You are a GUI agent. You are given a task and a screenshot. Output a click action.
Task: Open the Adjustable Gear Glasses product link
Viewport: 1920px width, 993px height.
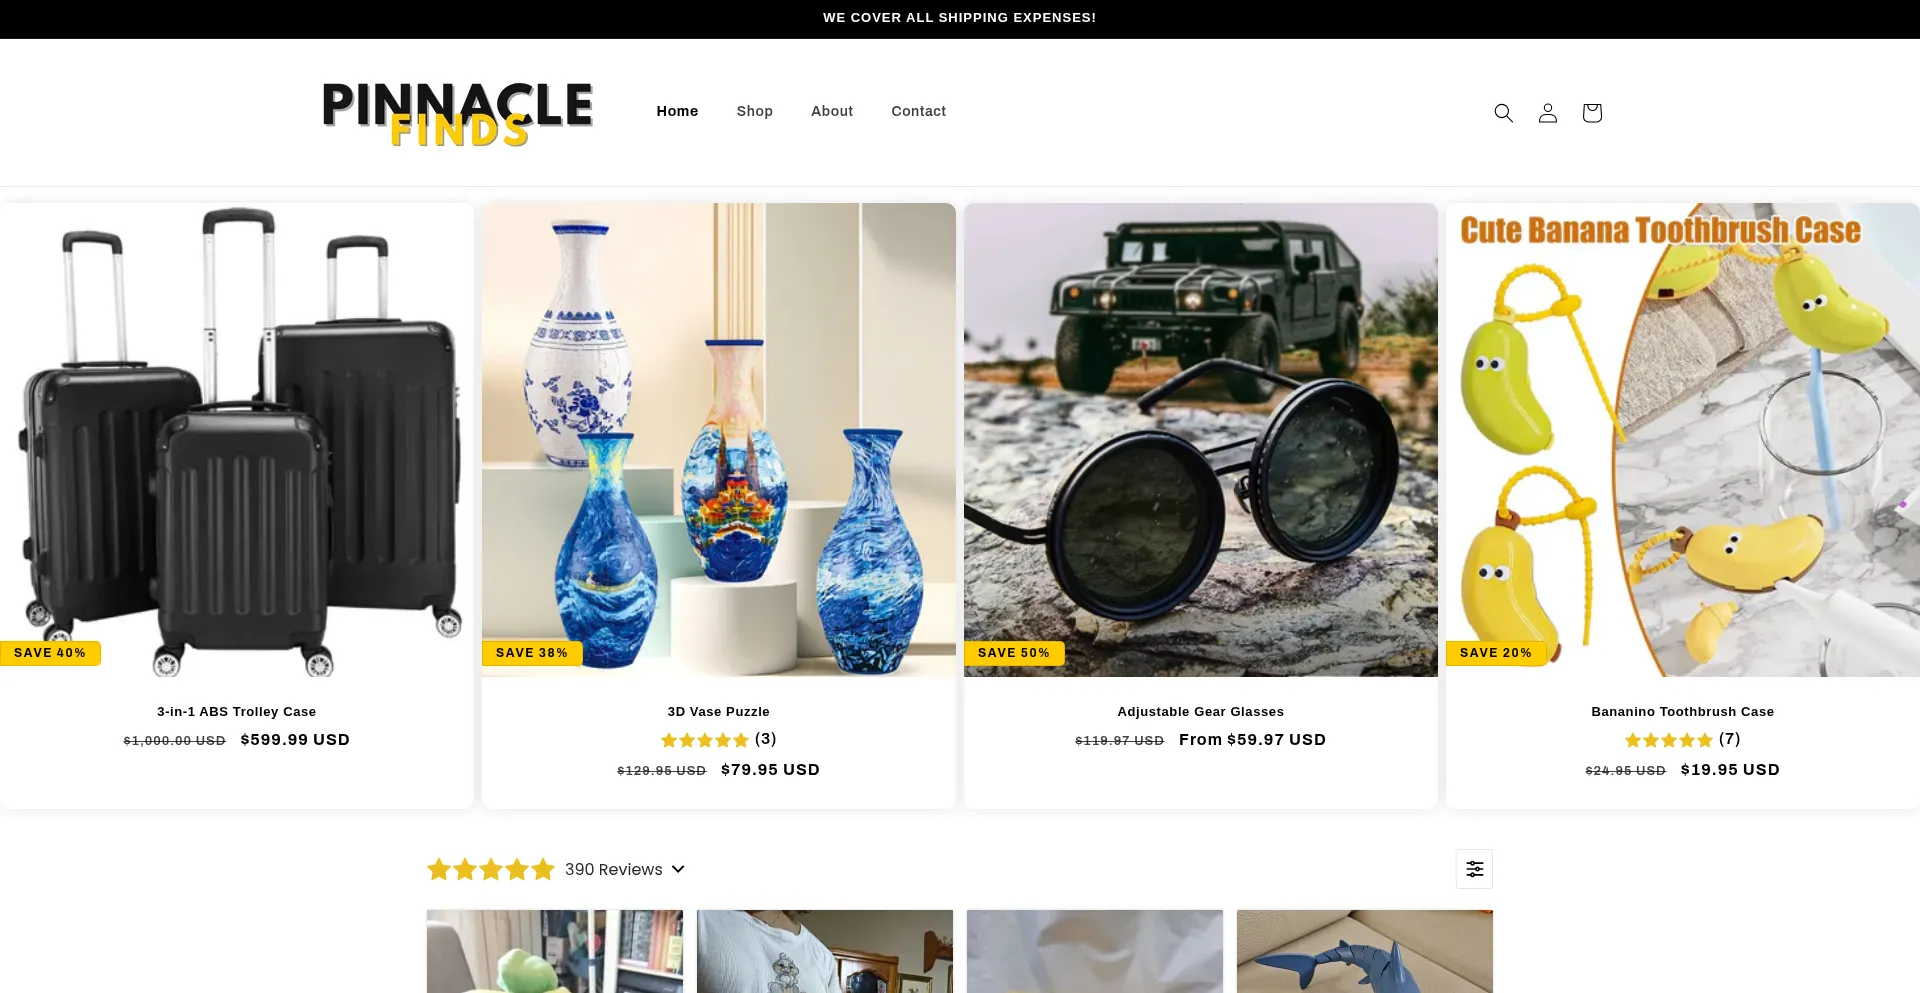point(1200,712)
